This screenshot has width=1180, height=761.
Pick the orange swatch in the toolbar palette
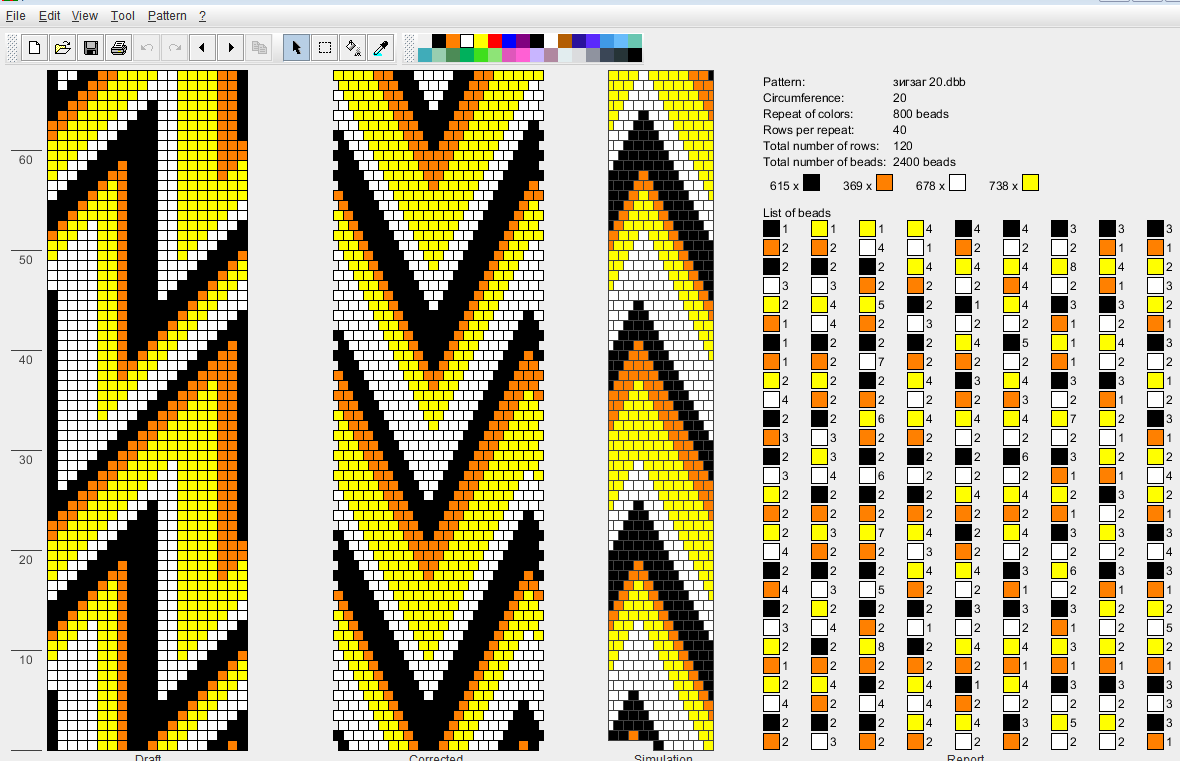tap(452, 41)
